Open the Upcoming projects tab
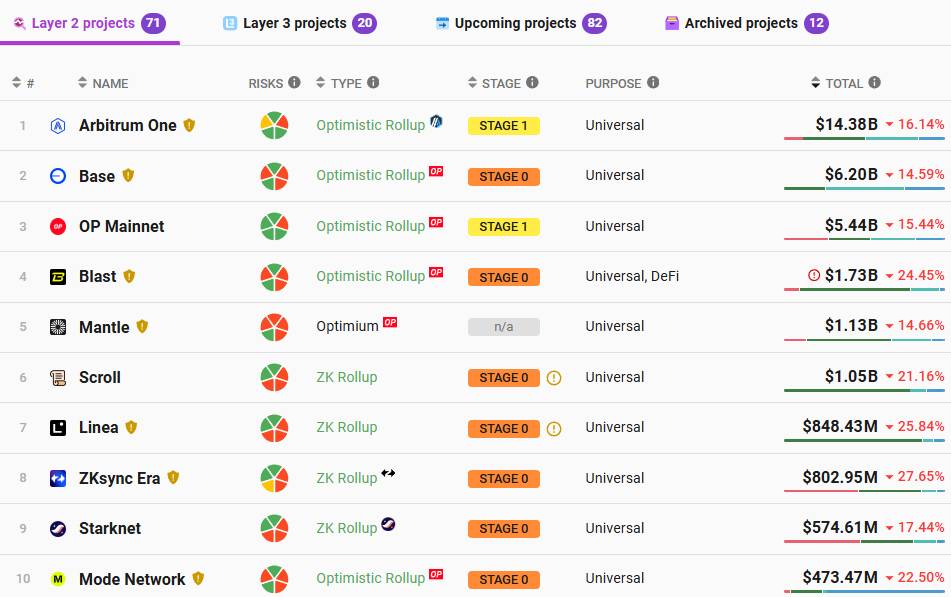The height and width of the screenshot is (597, 951). coord(515,23)
